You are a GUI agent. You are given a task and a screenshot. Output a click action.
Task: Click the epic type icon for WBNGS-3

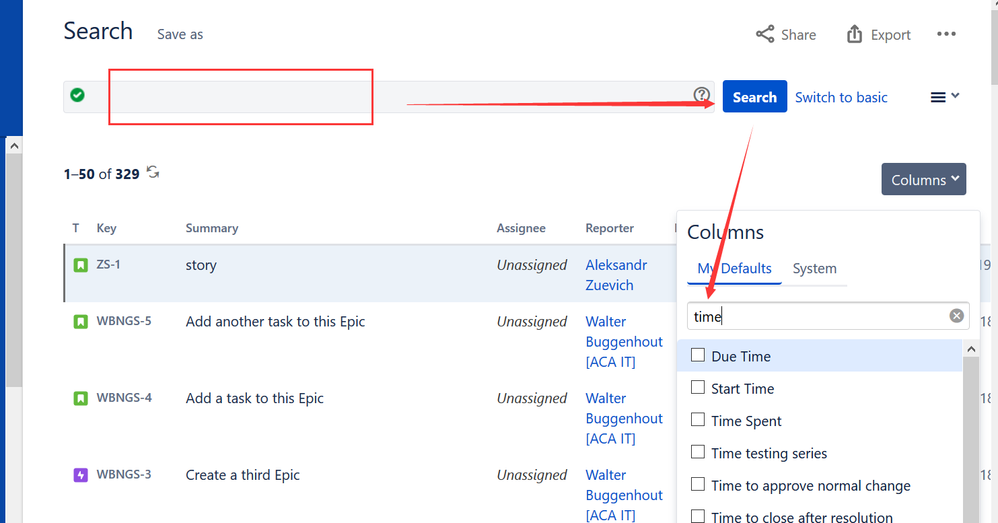(81, 475)
